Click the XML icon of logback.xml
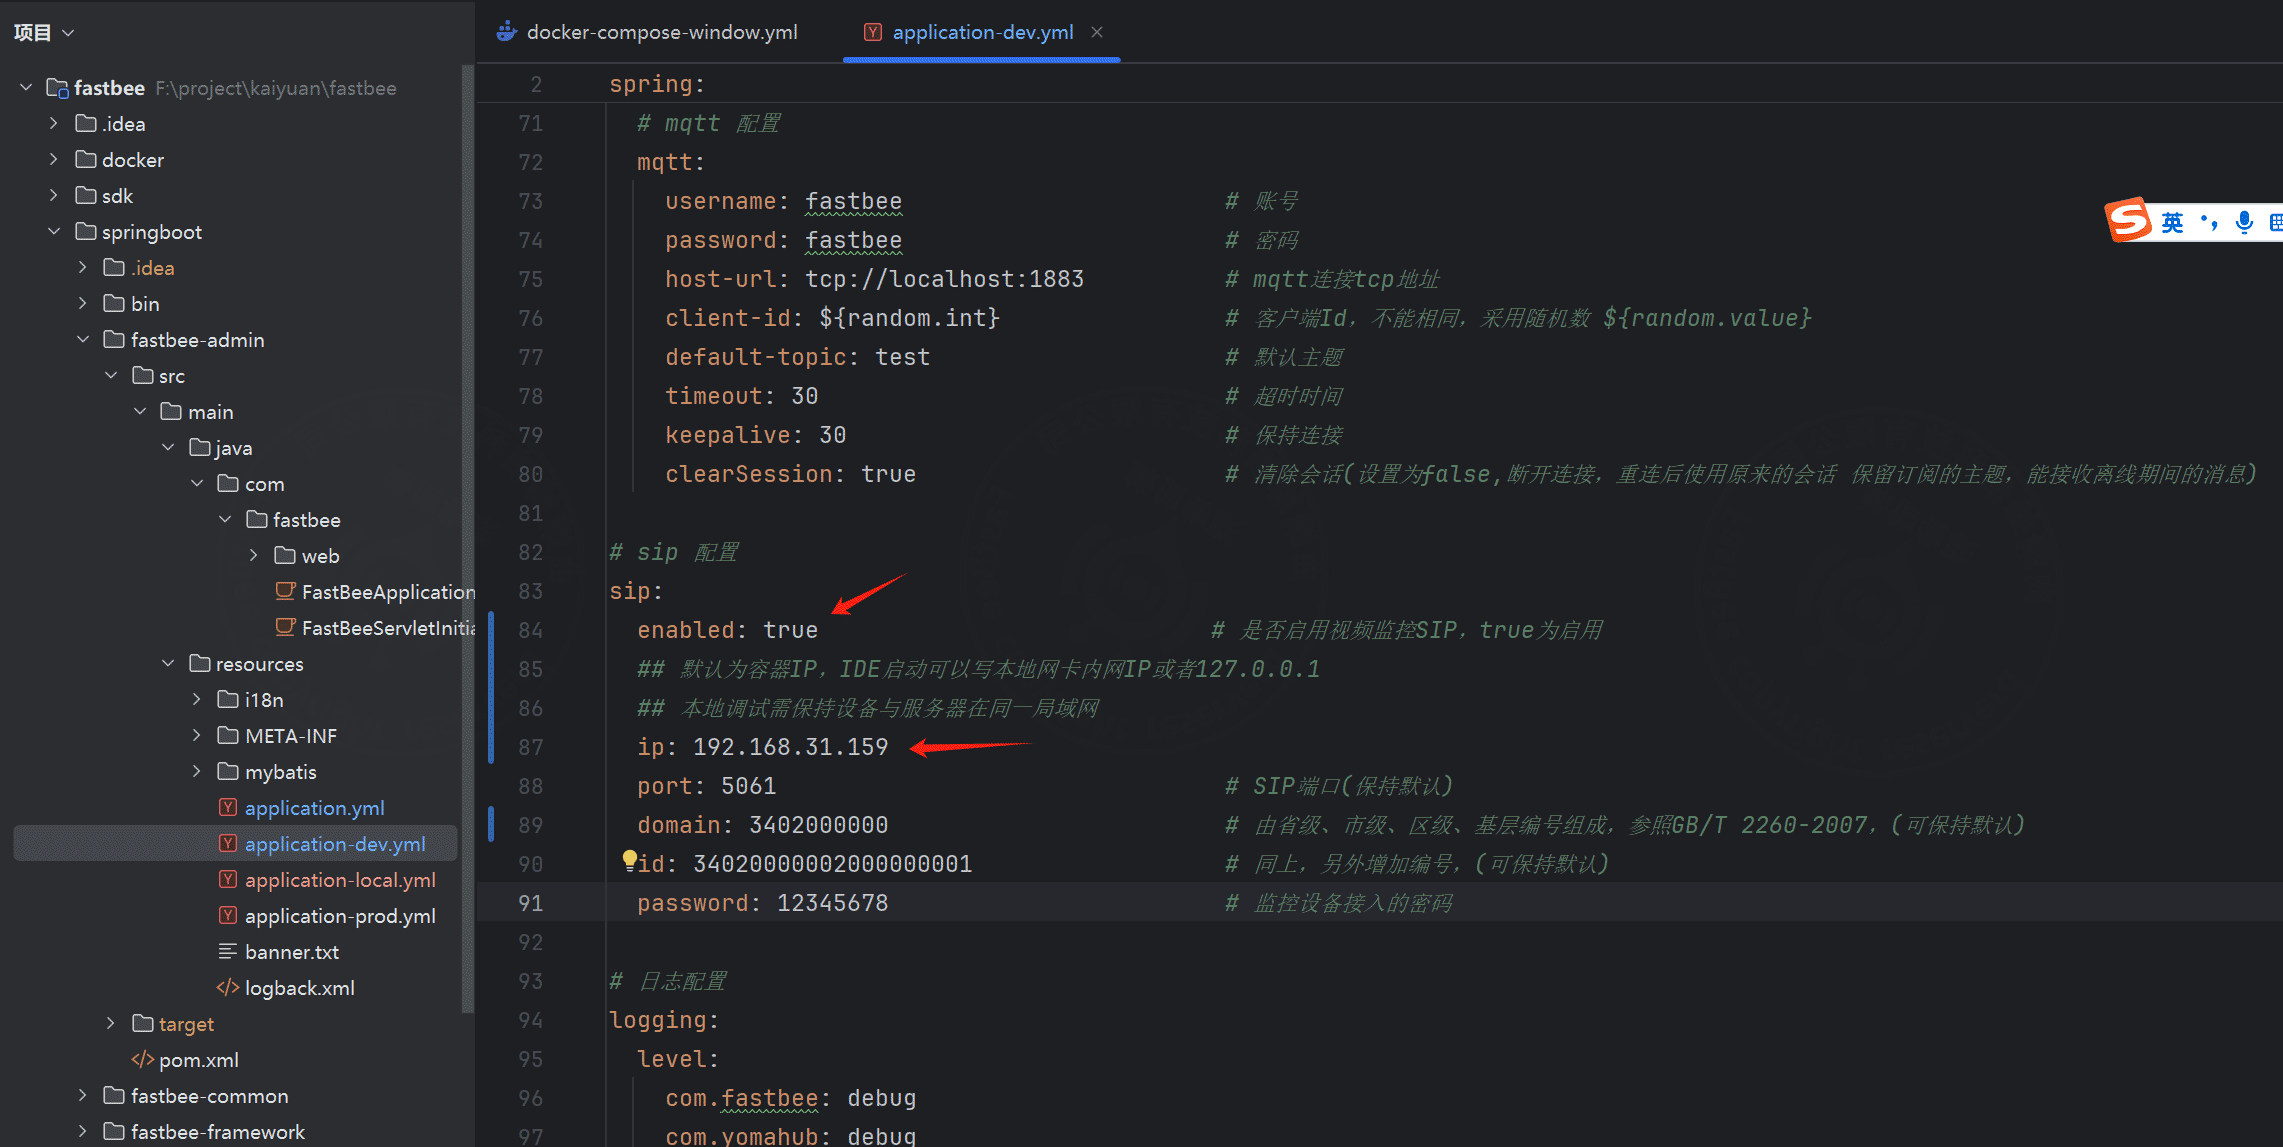This screenshot has width=2283, height=1147. (228, 988)
